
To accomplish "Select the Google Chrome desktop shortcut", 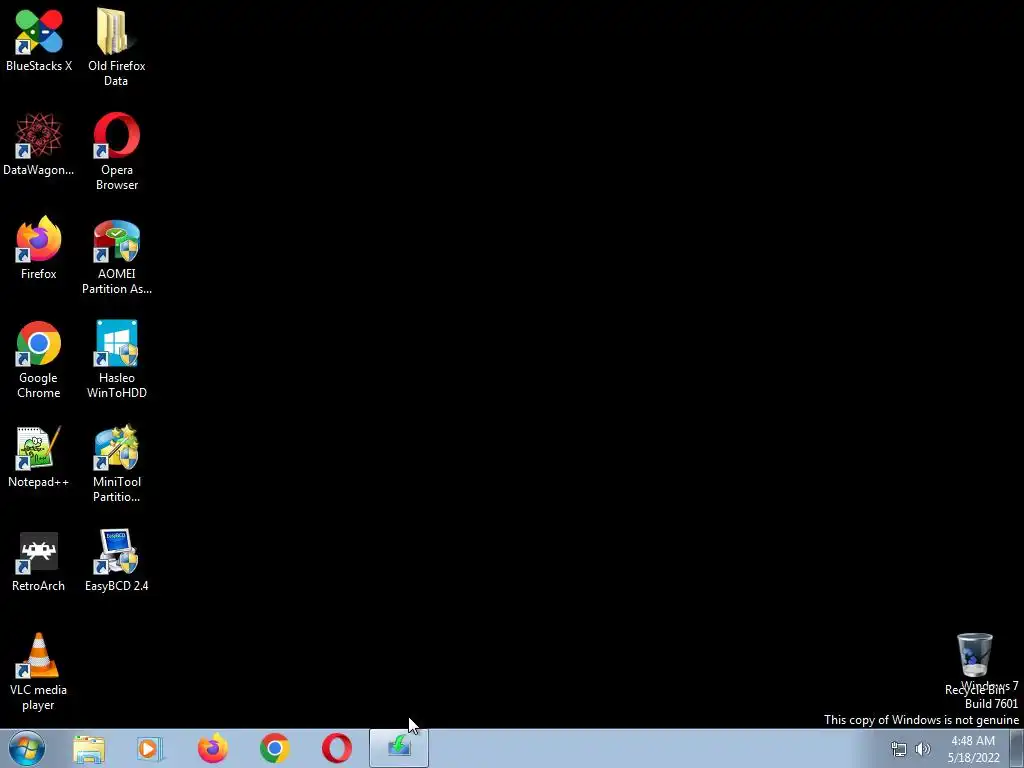I will click(39, 359).
